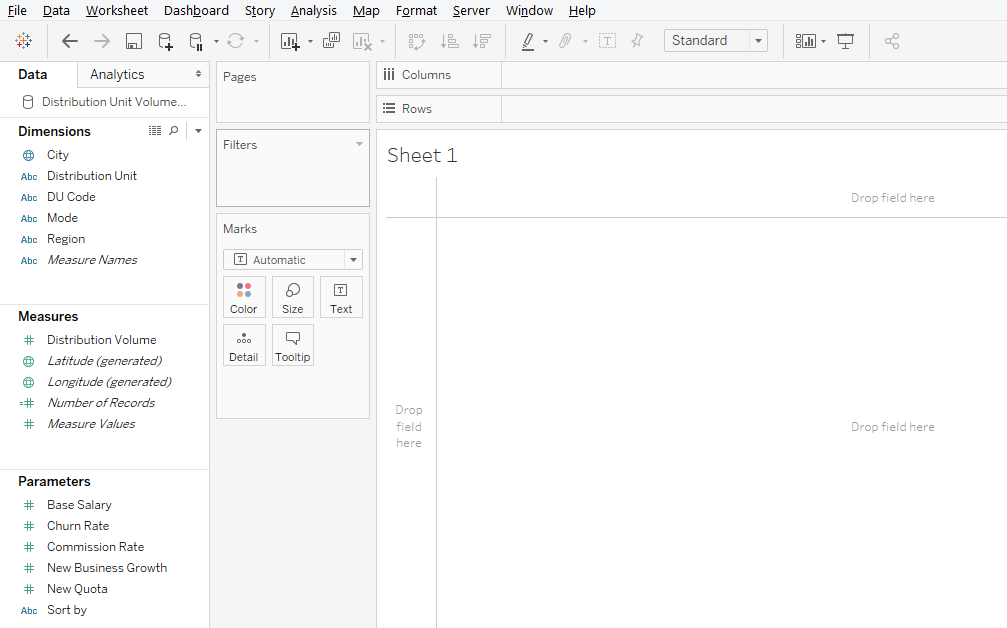Search fields in the Dimensions pane
Viewport: 1007px width, 628px height.
[174, 130]
